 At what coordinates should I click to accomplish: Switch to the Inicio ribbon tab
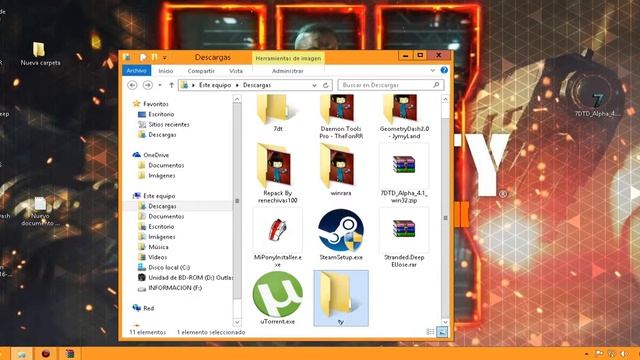166,71
